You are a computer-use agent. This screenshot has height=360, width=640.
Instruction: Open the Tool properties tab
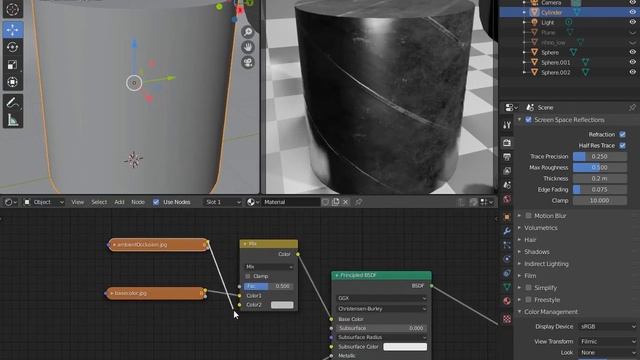[x=507, y=125]
